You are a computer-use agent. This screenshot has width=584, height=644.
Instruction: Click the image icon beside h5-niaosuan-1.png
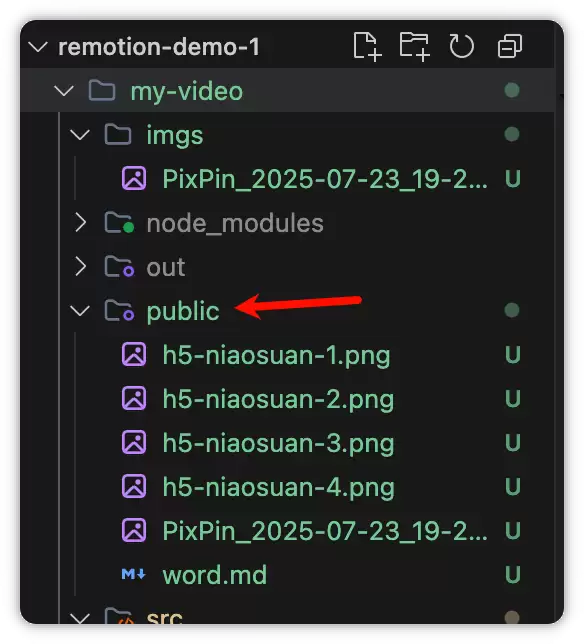pyautogui.click(x=134, y=354)
